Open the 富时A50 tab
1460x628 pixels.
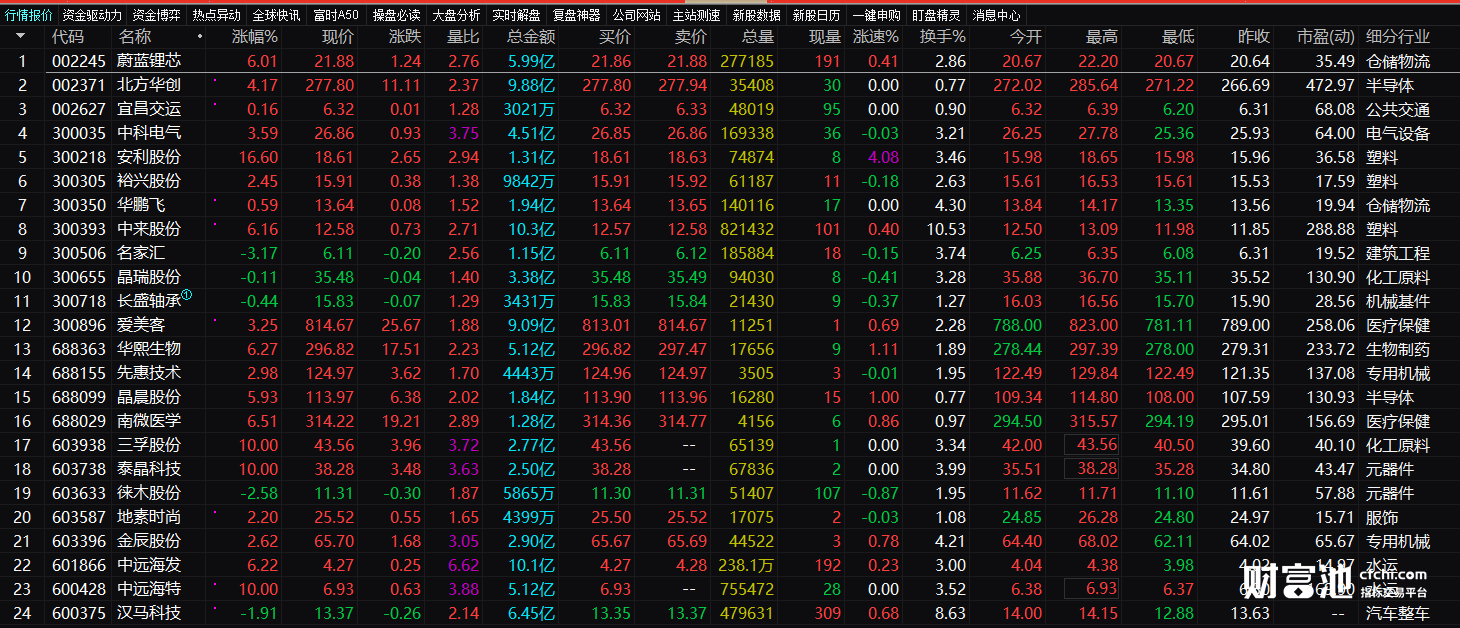(336, 15)
